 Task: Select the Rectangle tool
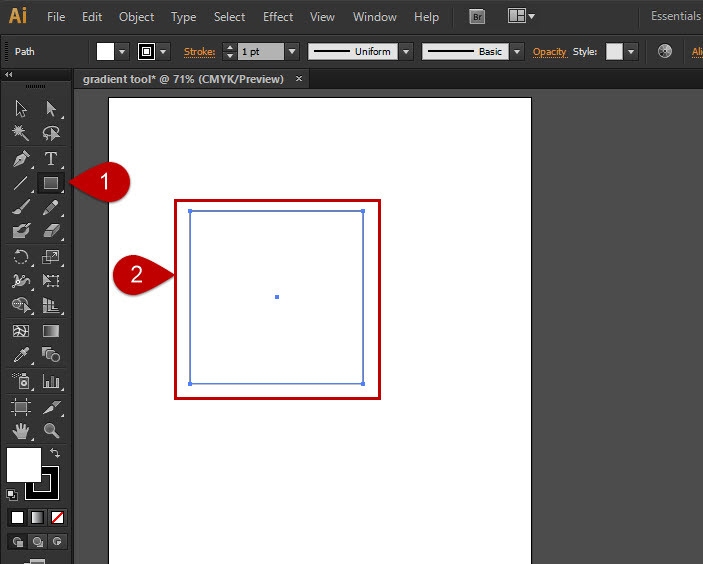(x=50, y=183)
